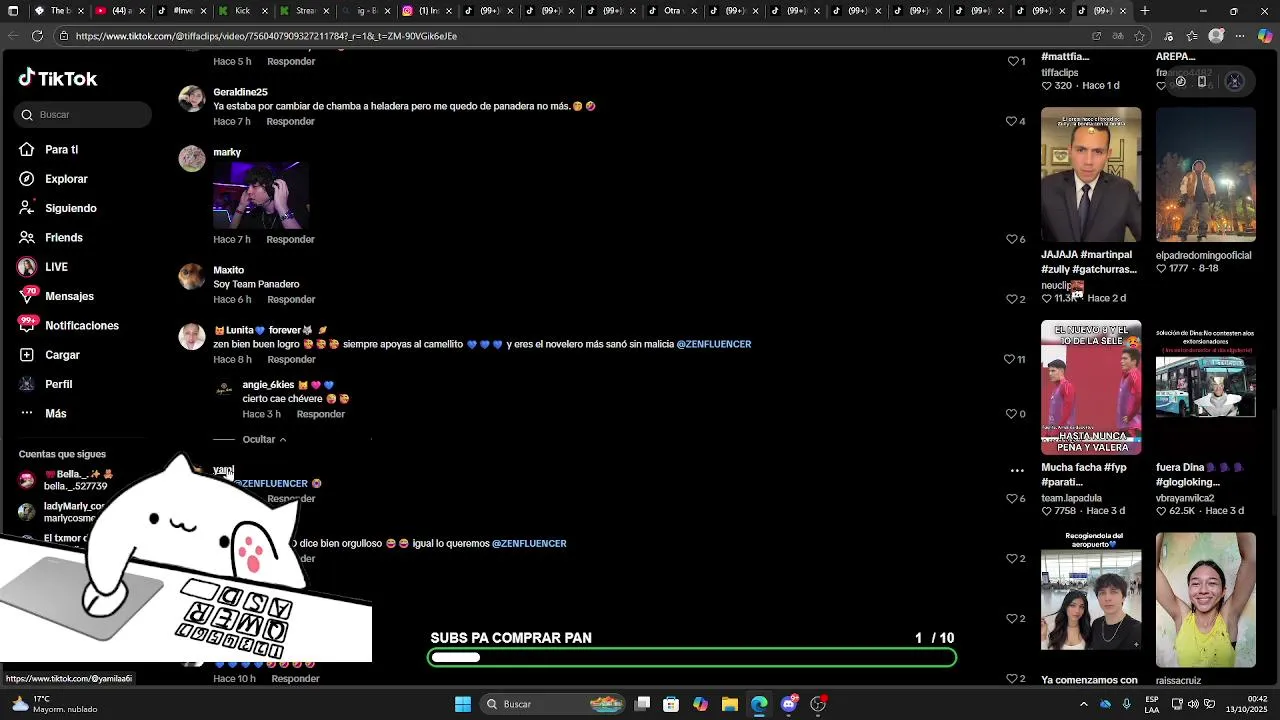
Task: Open a new browser tab
Action: 1145,11
